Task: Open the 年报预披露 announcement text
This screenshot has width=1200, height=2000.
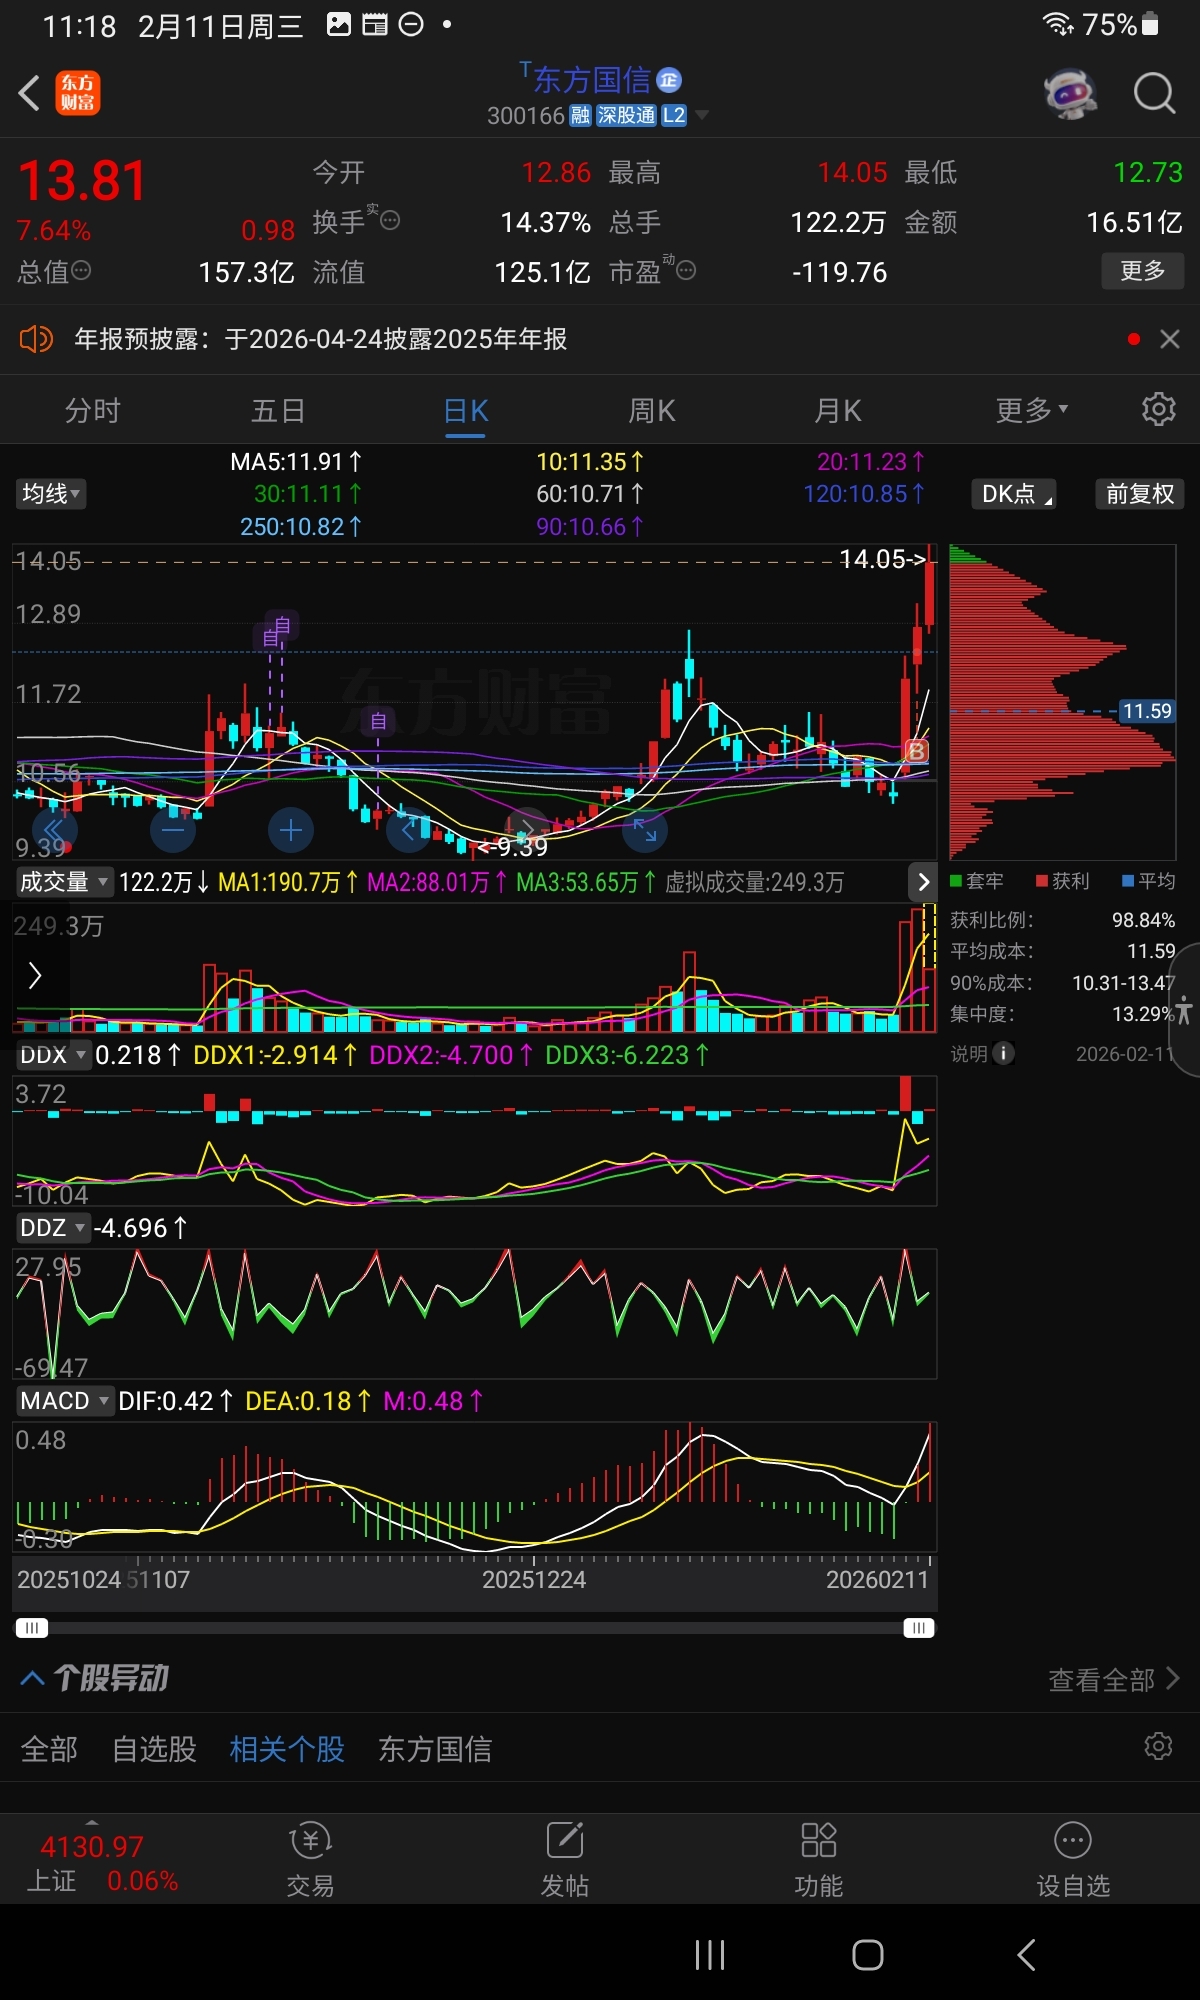Action: [x=320, y=339]
